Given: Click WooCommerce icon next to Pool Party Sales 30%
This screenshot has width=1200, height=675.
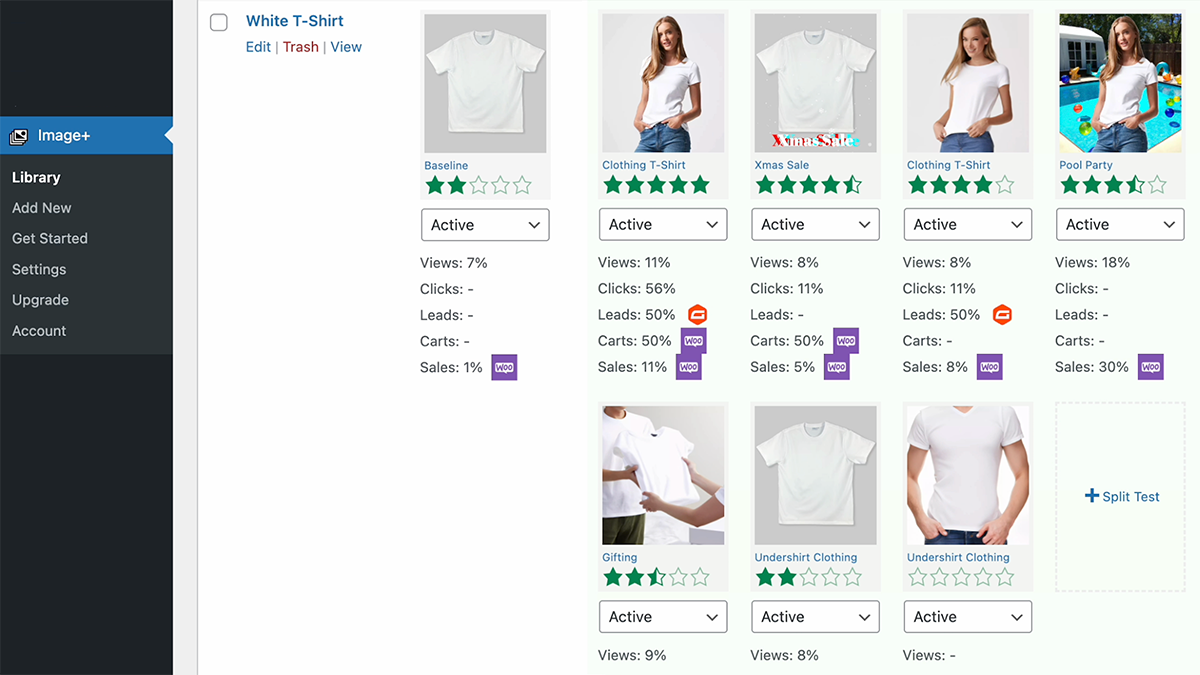Looking at the screenshot, I should click(x=1150, y=367).
